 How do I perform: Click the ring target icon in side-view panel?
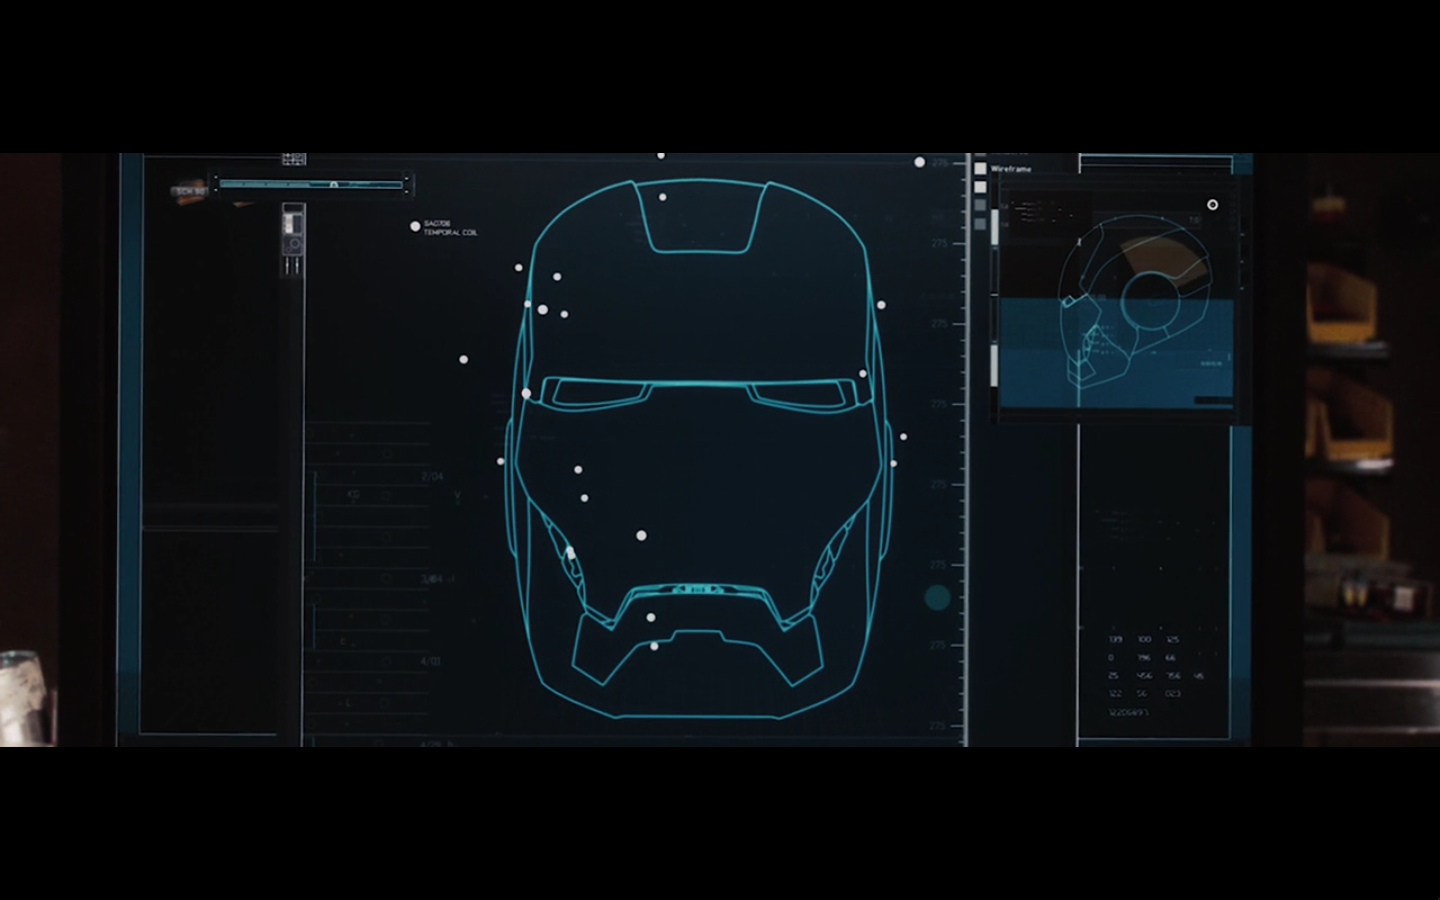pyautogui.click(x=1212, y=205)
